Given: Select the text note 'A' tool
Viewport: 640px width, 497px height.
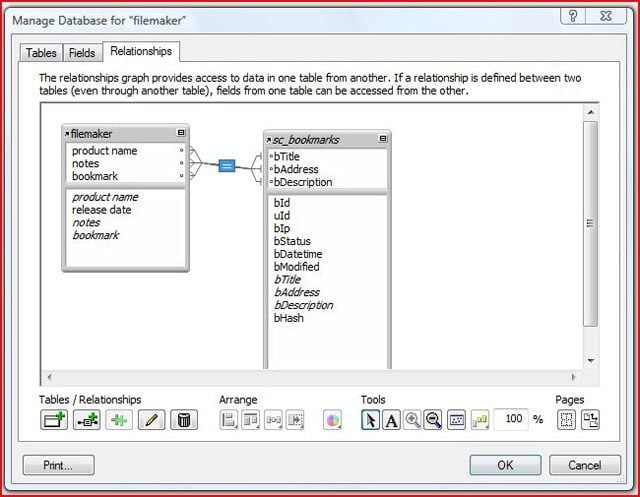Looking at the screenshot, I should 391,420.
